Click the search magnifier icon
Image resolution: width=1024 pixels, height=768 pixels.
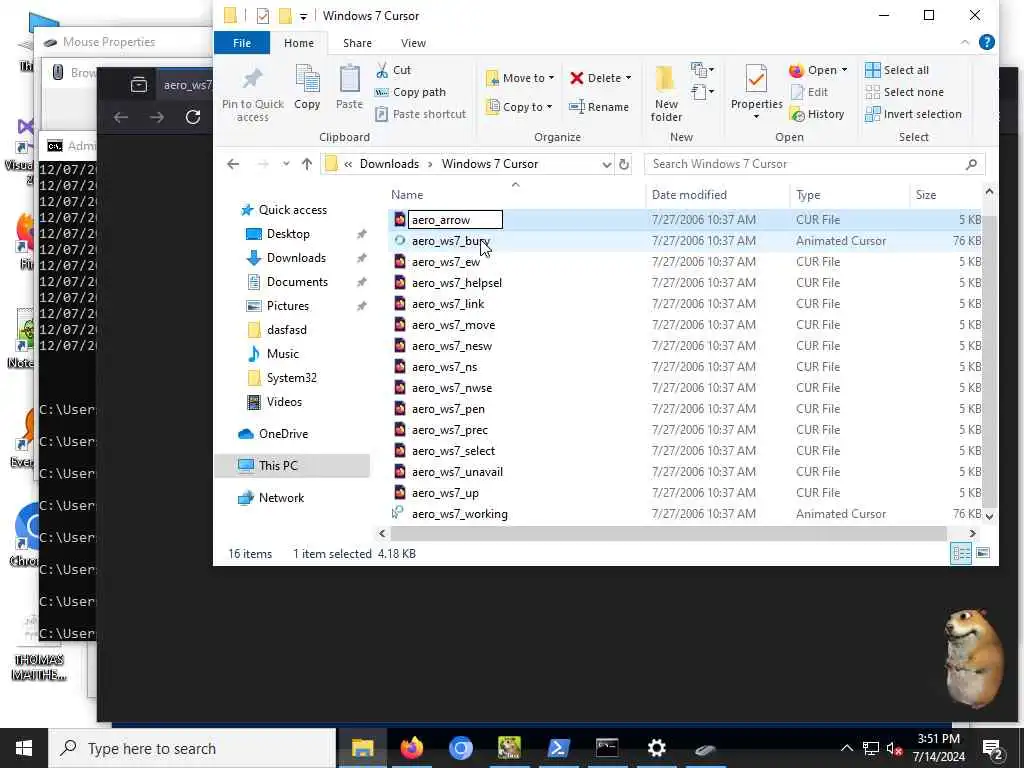(x=971, y=164)
